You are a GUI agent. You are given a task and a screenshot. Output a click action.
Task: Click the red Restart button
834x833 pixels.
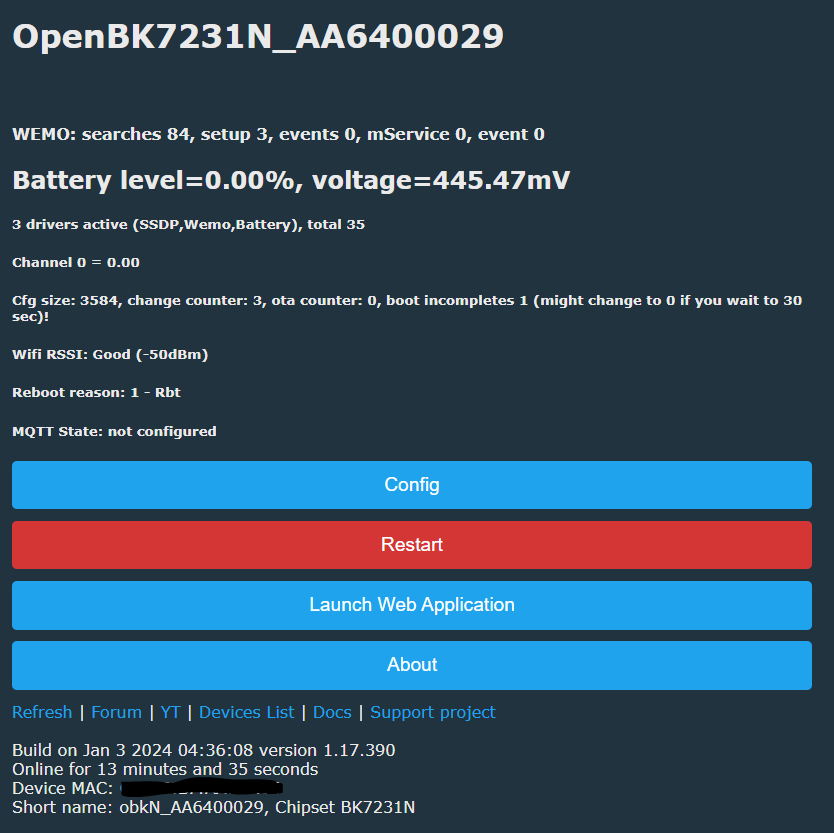tap(412, 545)
